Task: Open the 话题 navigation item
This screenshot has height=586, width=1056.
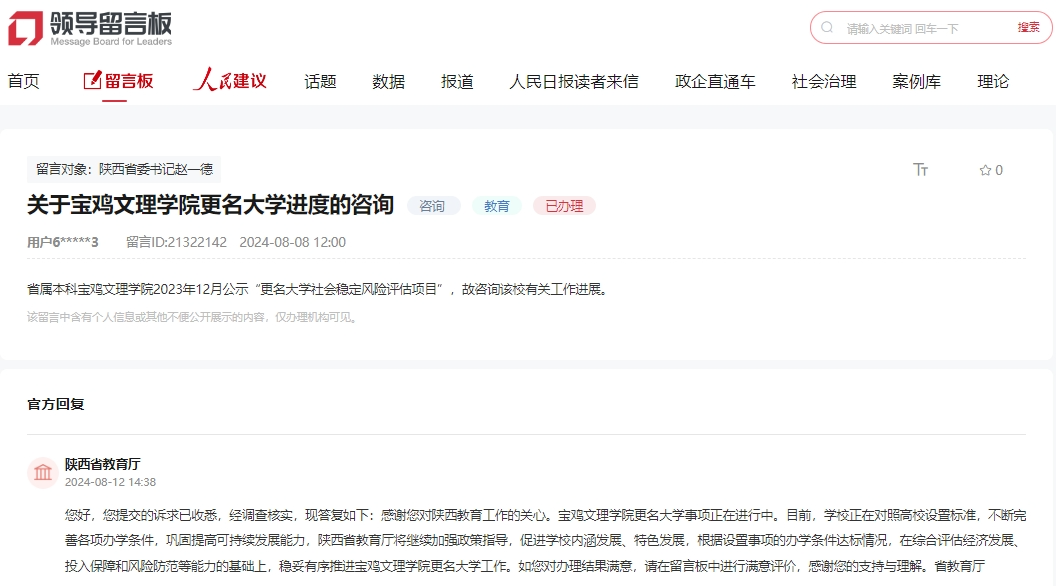Action: (319, 80)
